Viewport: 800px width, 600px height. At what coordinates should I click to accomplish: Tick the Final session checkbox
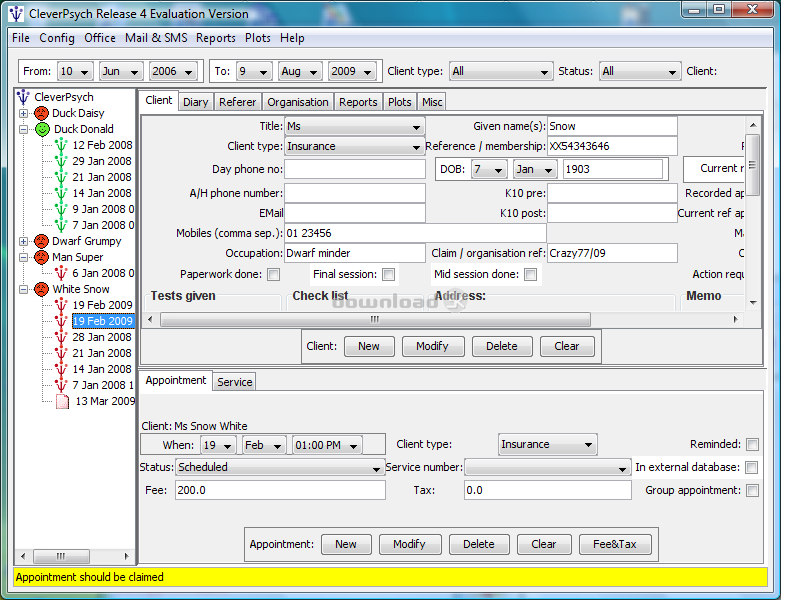[389, 274]
